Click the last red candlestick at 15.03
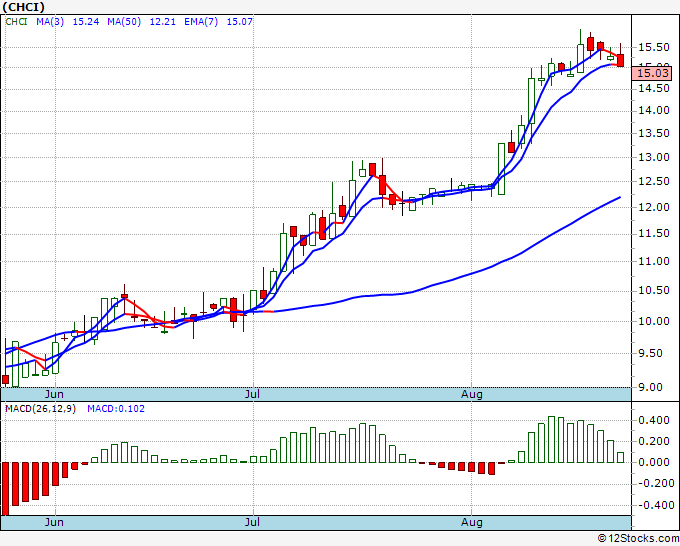 coord(621,60)
